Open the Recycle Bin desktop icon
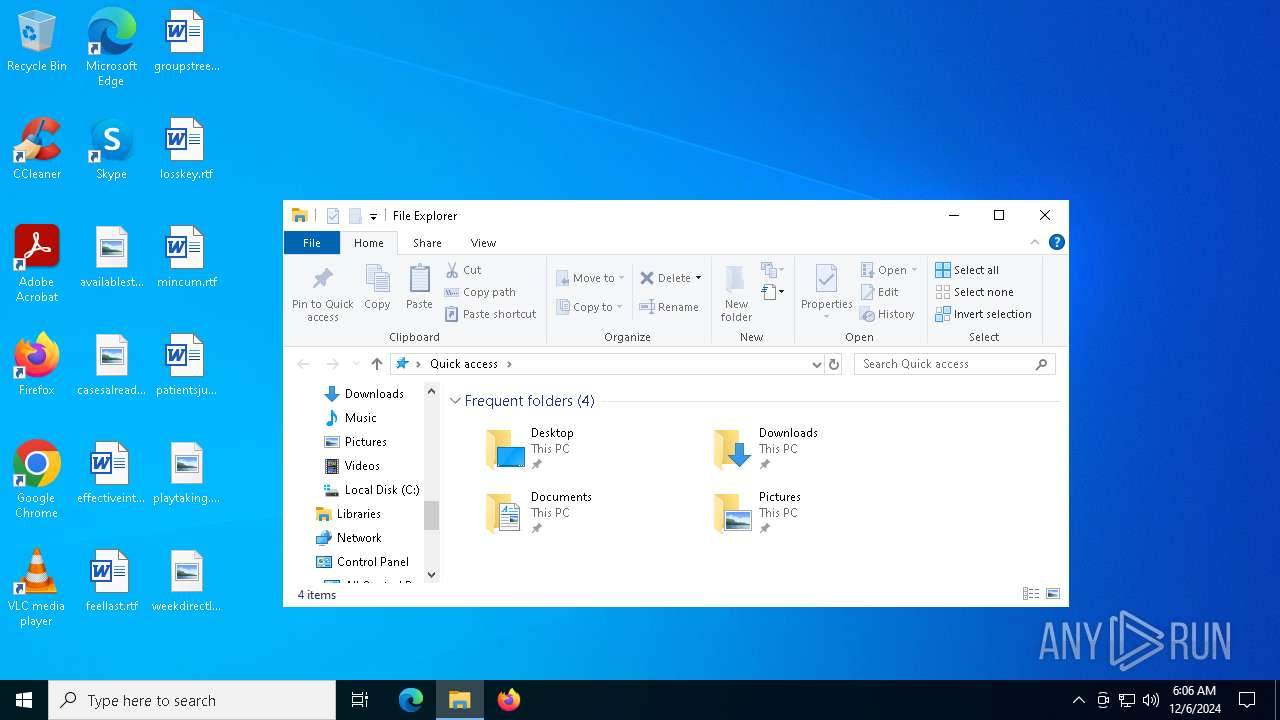Viewport: 1280px width, 720px height. (x=37, y=42)
